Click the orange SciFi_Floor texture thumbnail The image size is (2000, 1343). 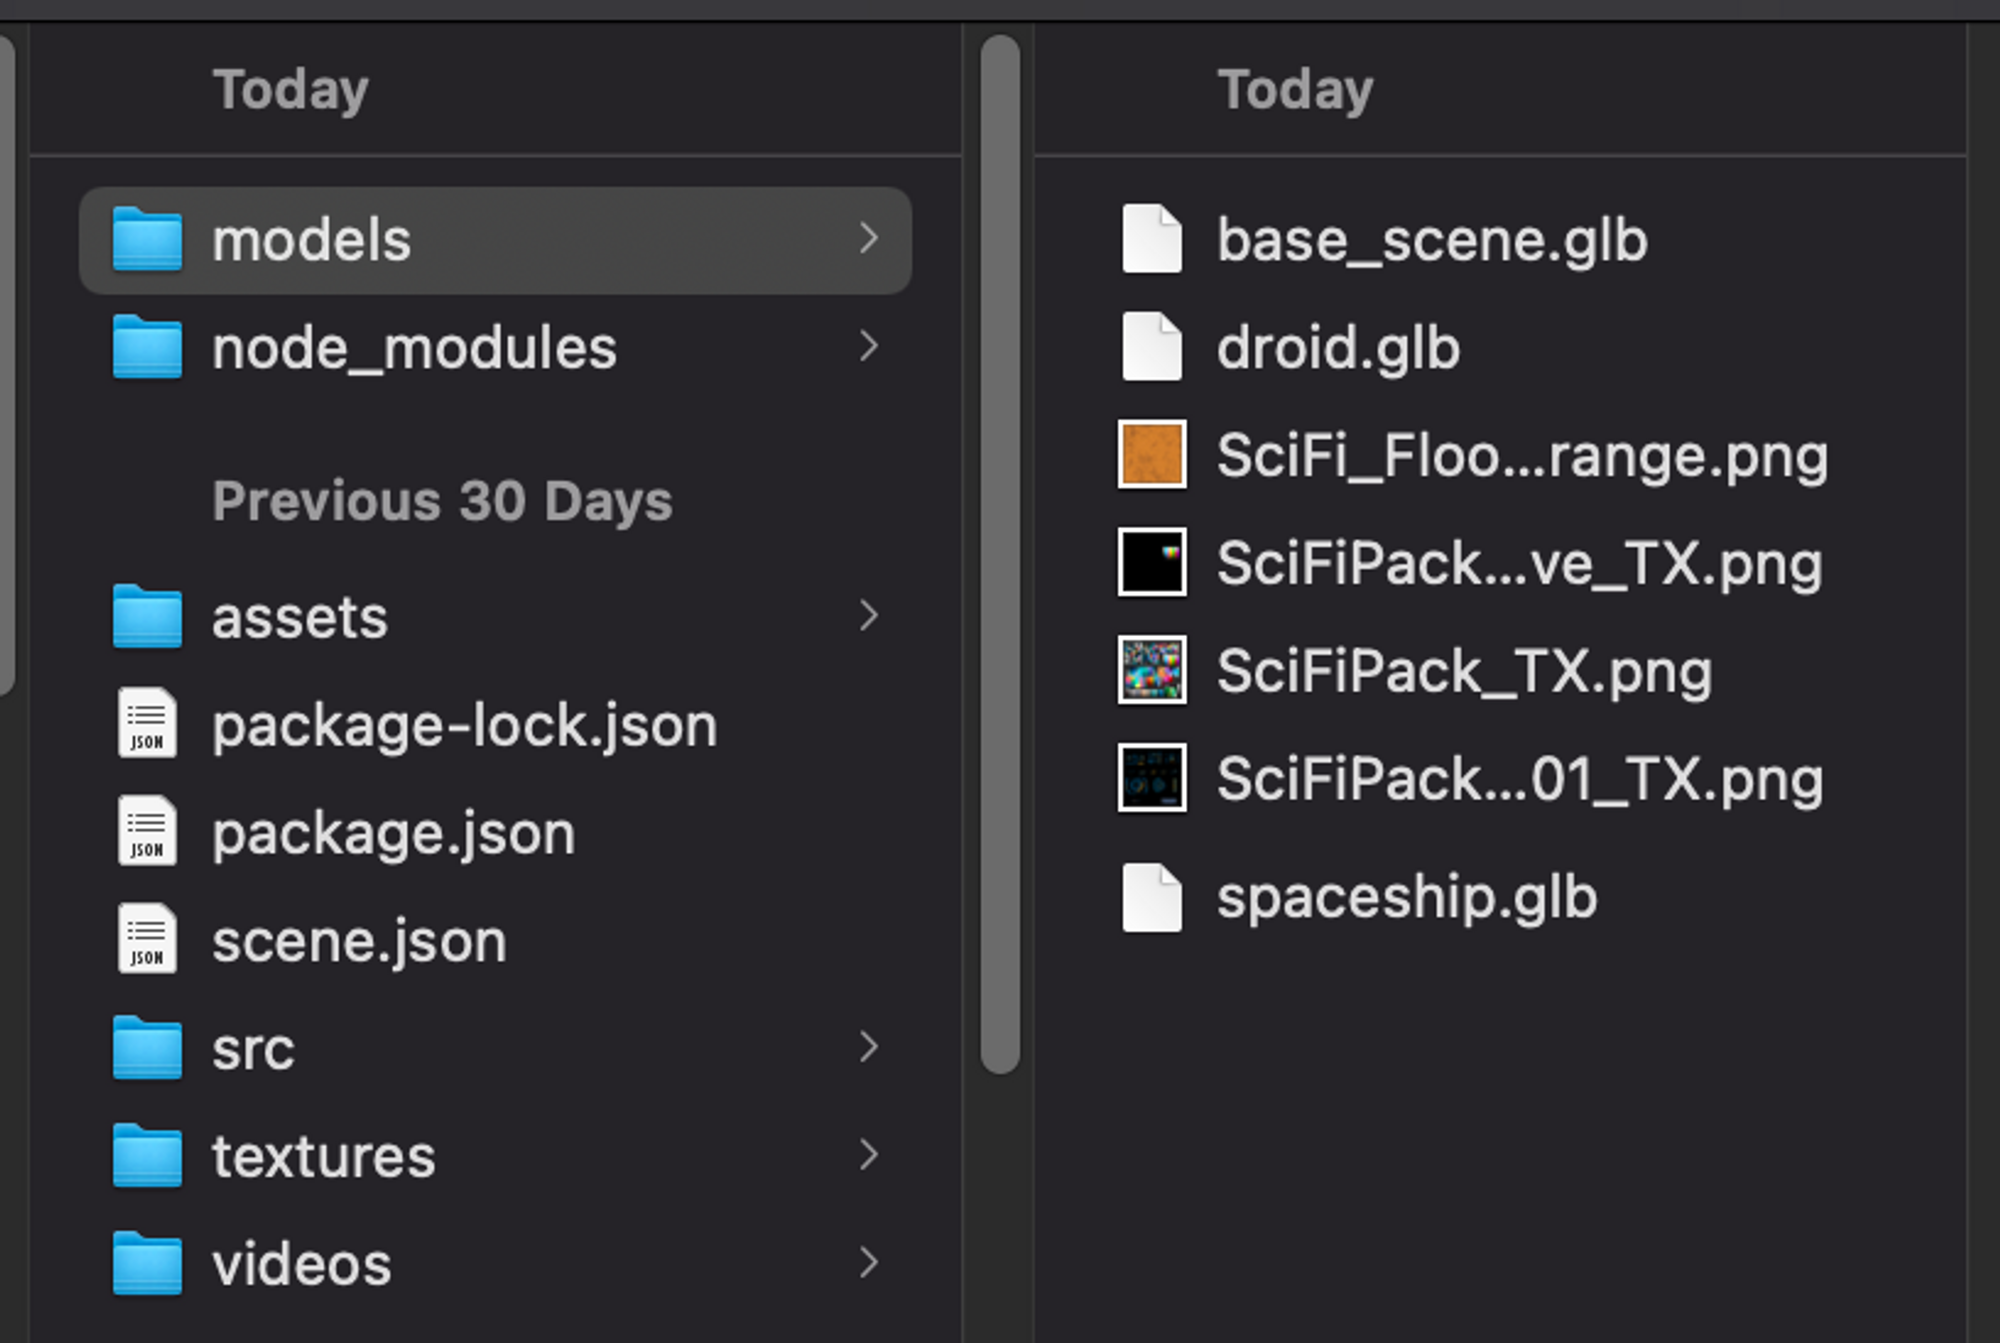point(1151,455)
